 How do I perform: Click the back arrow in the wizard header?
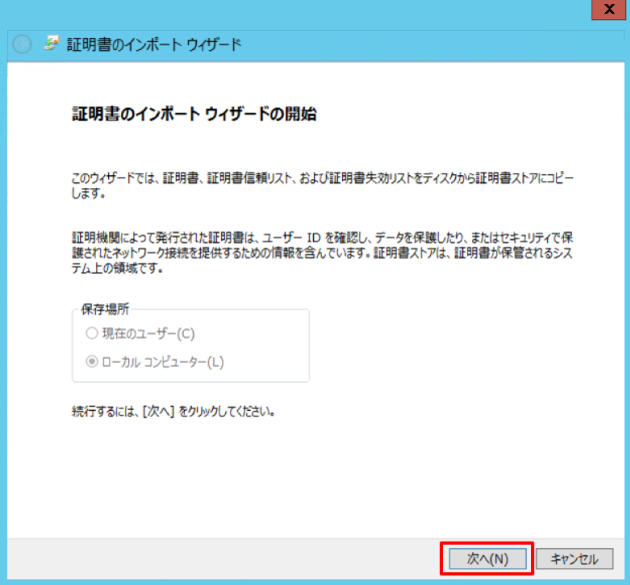22,44
